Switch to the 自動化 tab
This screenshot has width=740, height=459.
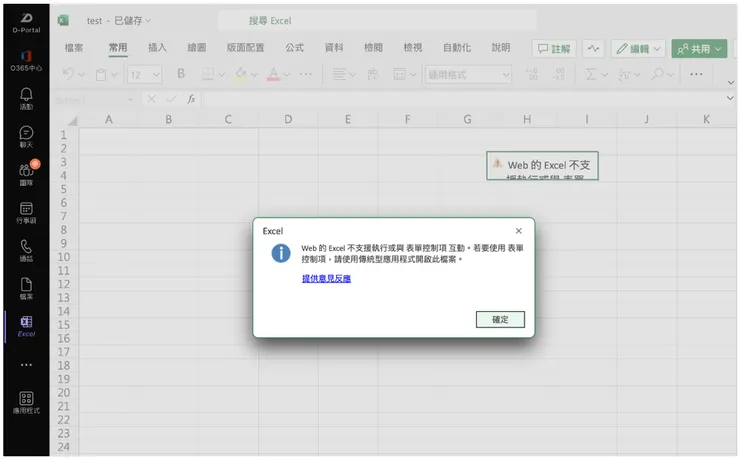457,48
